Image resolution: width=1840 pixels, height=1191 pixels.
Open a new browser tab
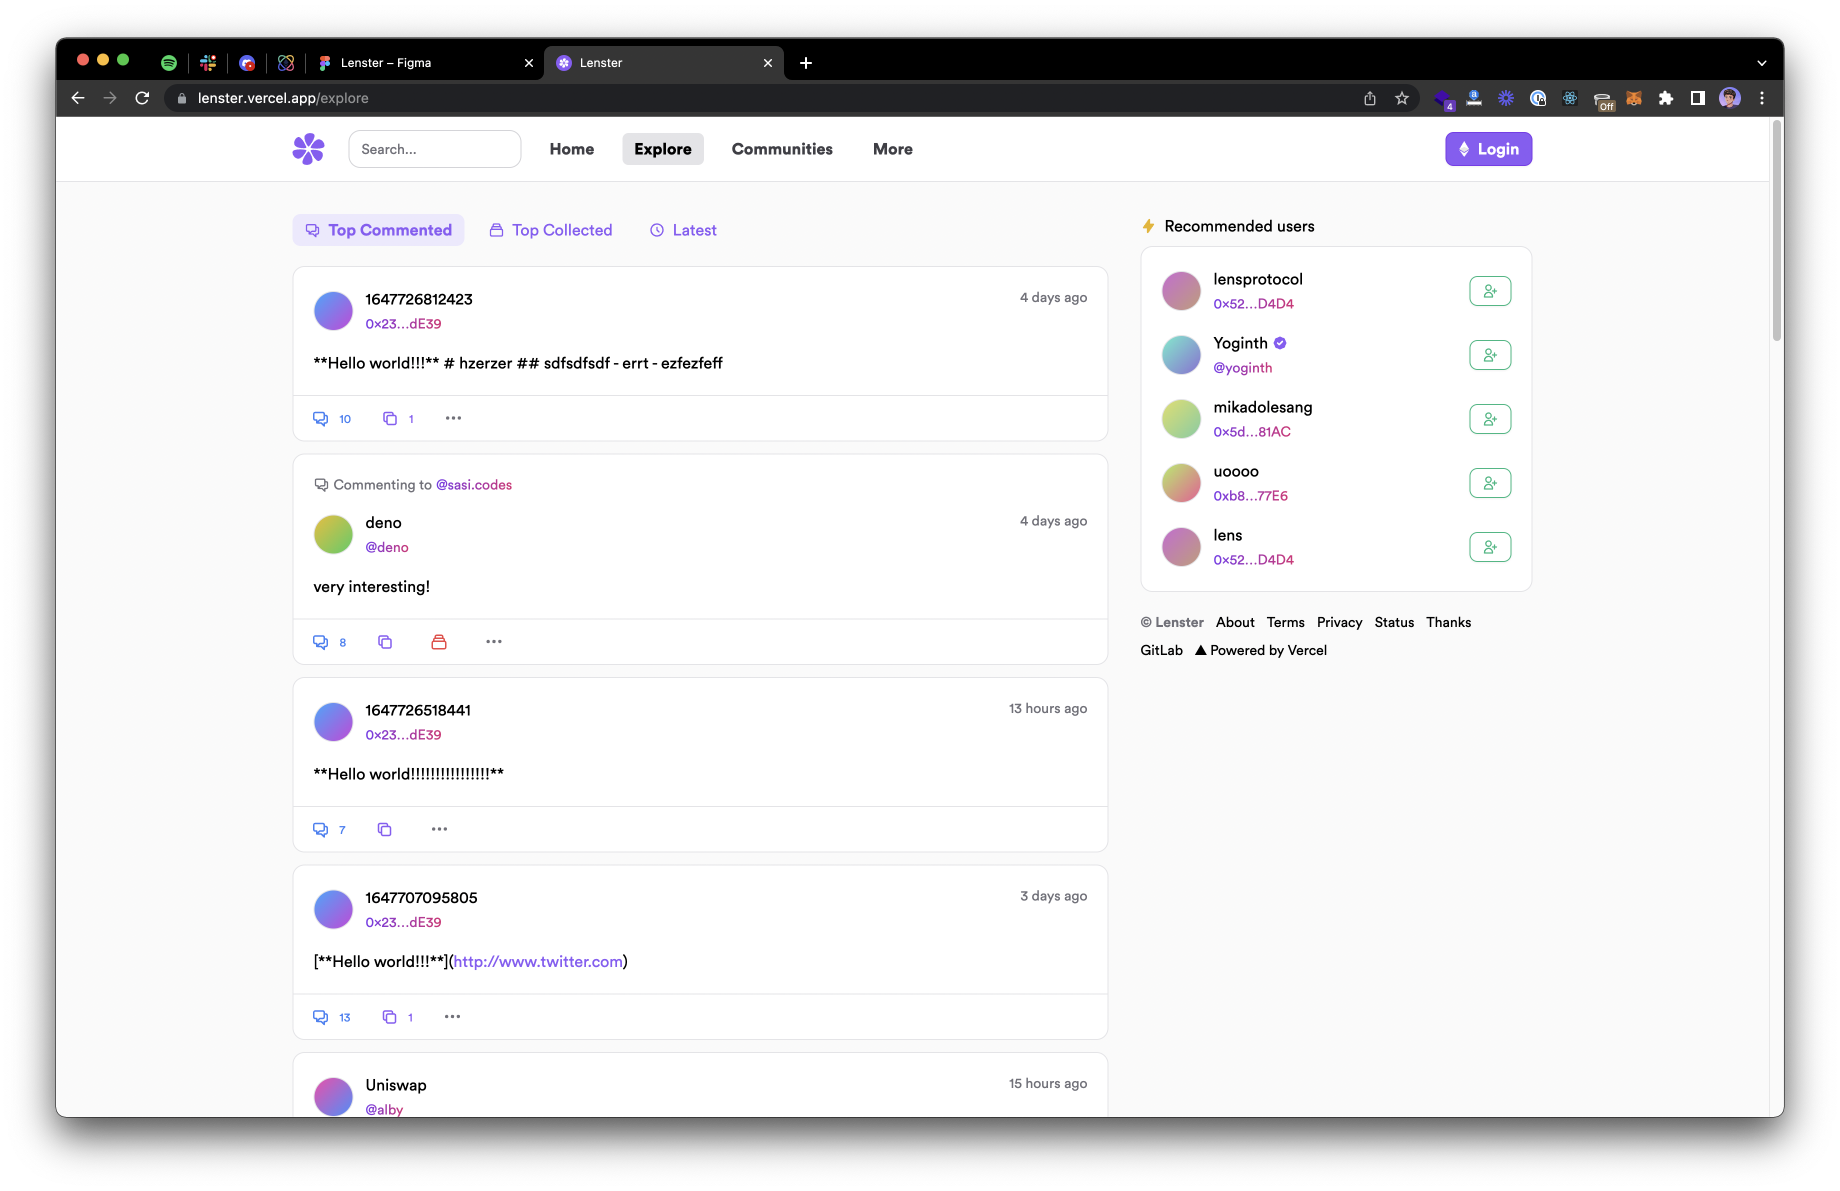coord(806,63)
